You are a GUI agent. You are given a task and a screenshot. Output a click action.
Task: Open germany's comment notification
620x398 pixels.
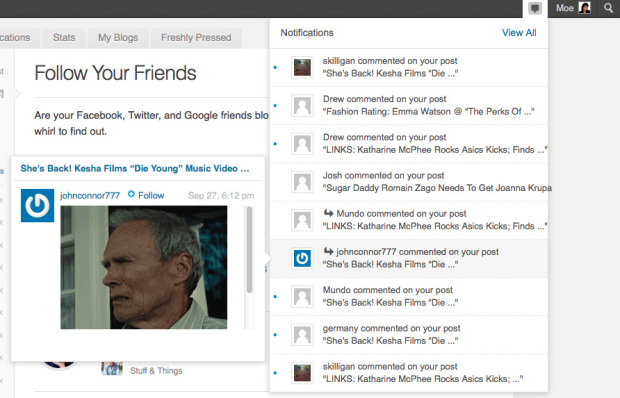[409, 334]
